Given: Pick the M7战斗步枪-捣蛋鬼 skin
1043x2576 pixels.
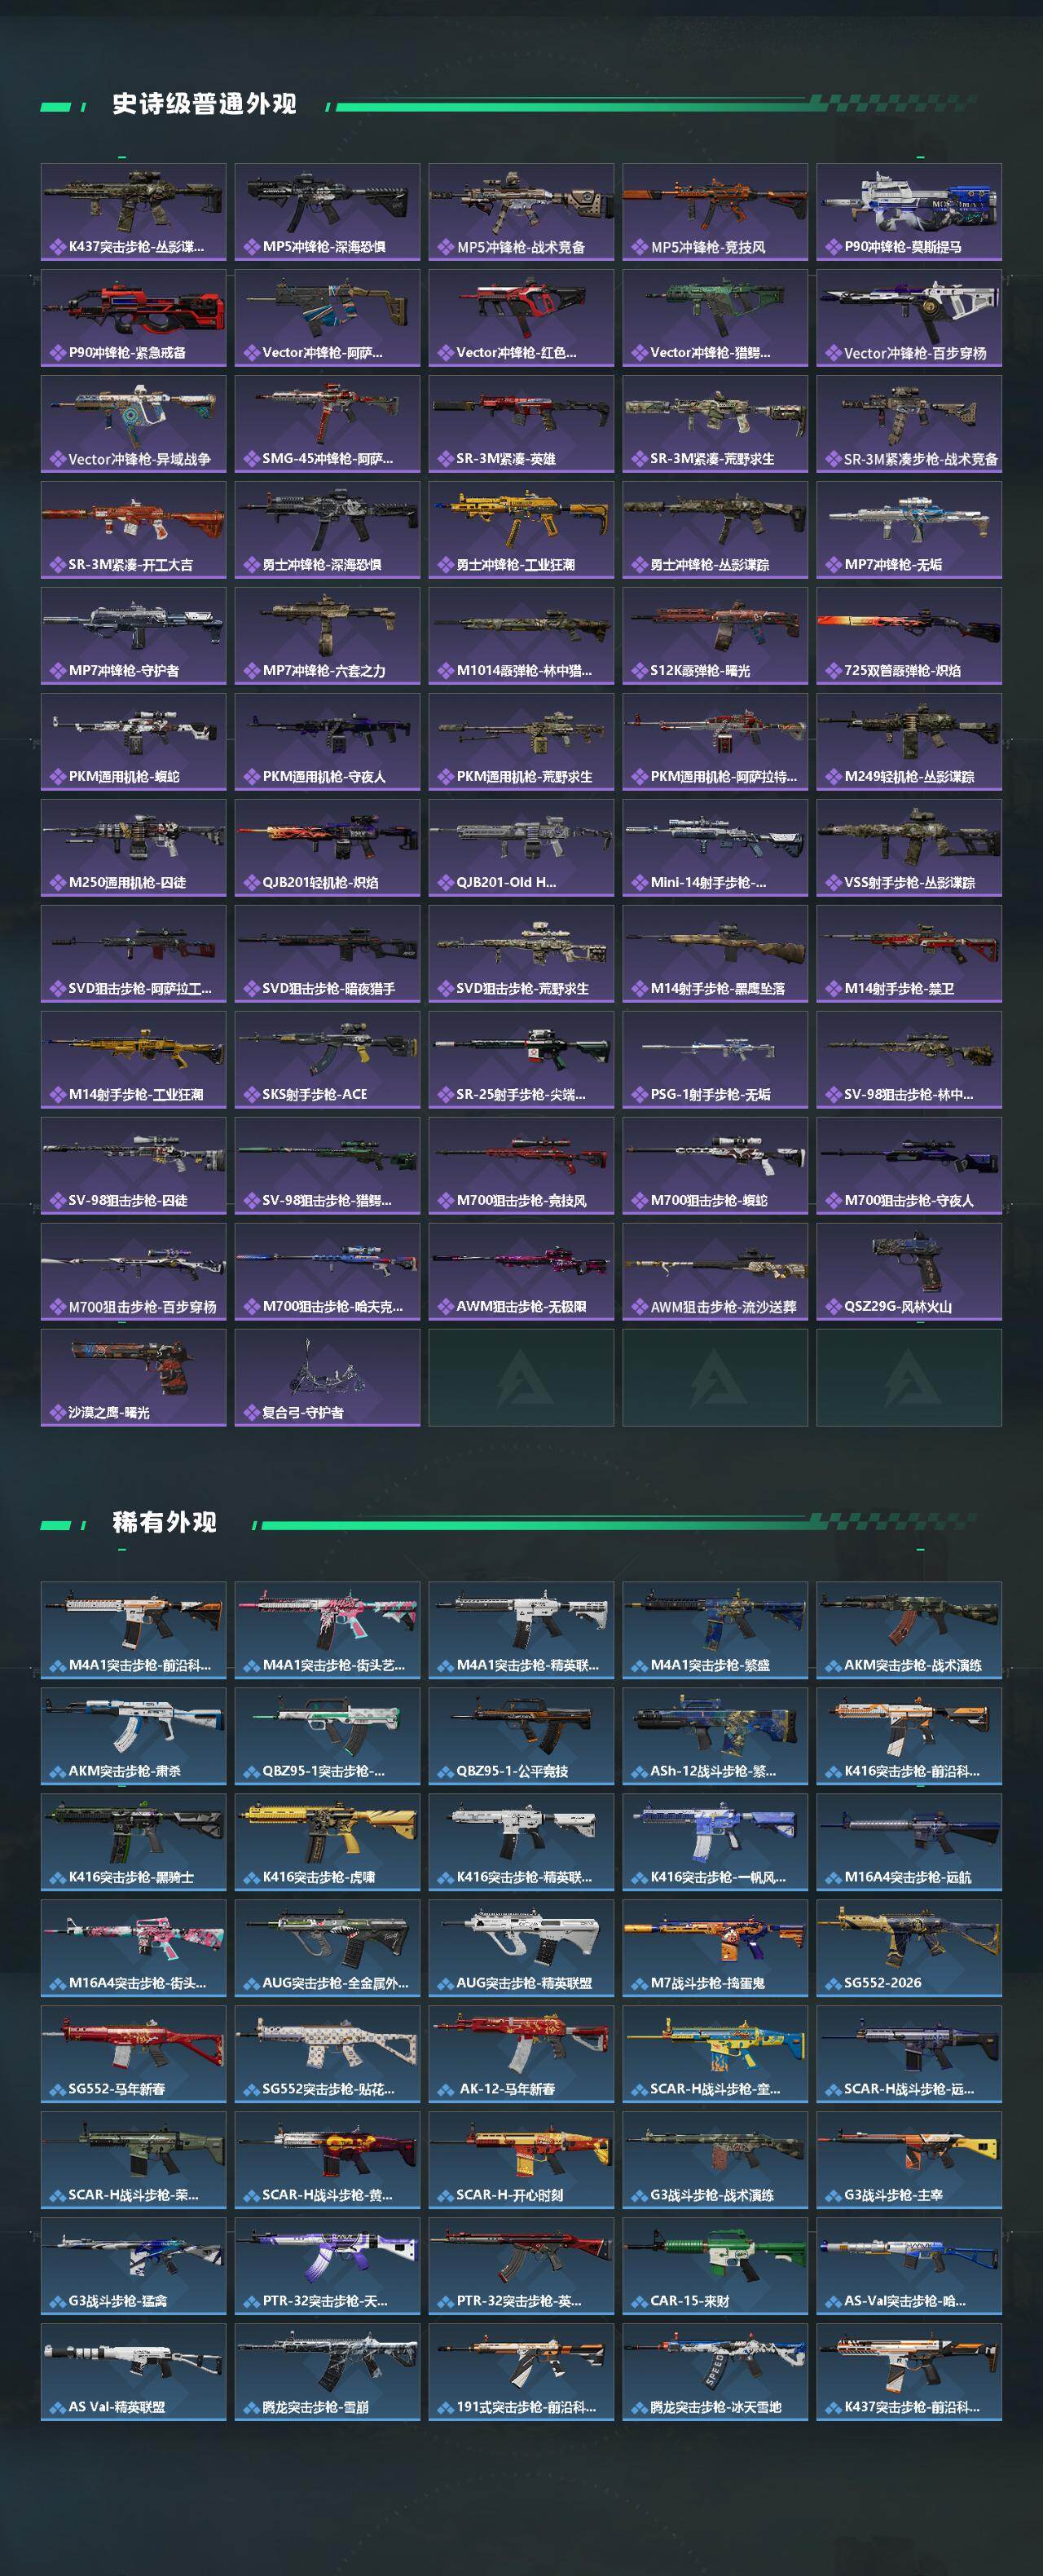Looking at the screenshot, I should pos(715,1948).
